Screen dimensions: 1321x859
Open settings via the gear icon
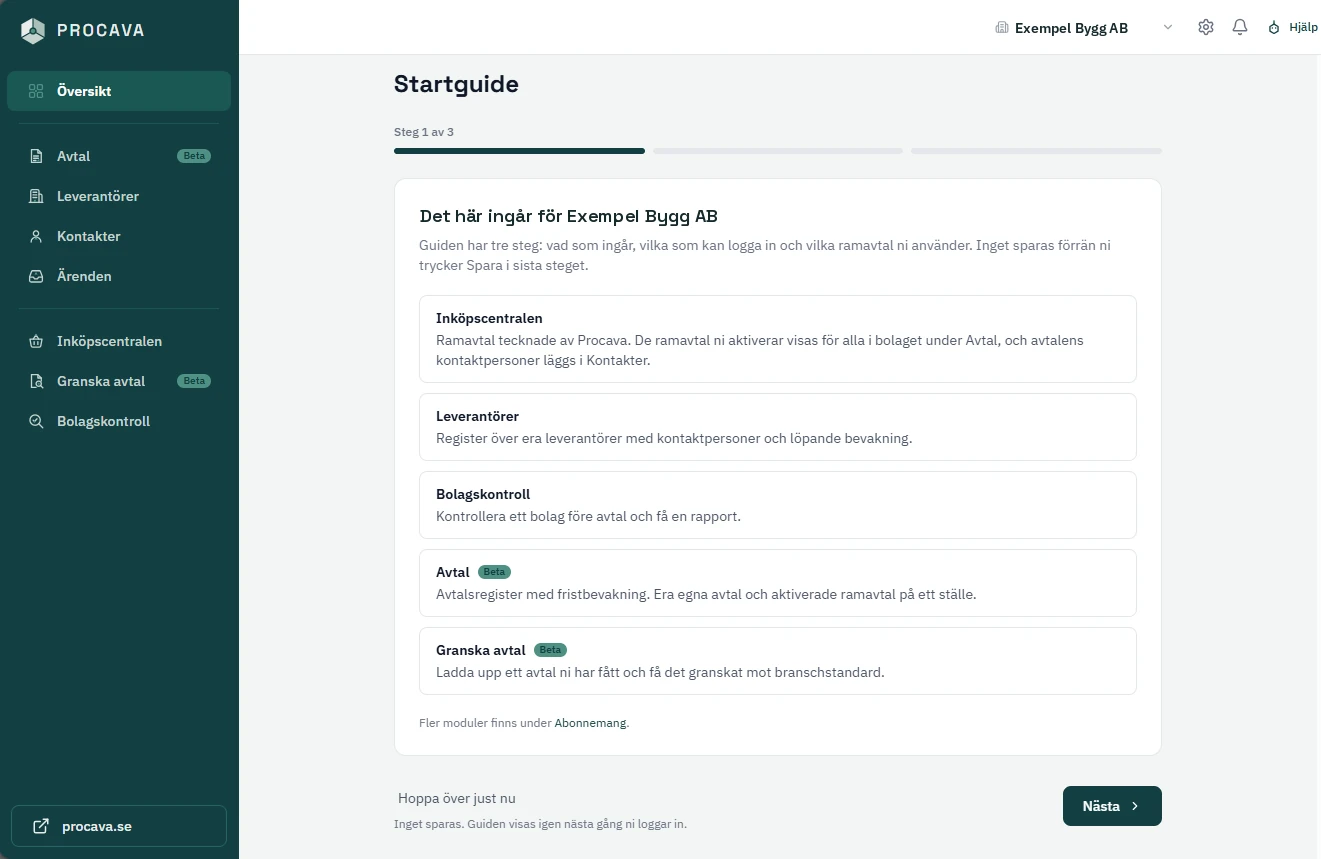[1206, 27]
